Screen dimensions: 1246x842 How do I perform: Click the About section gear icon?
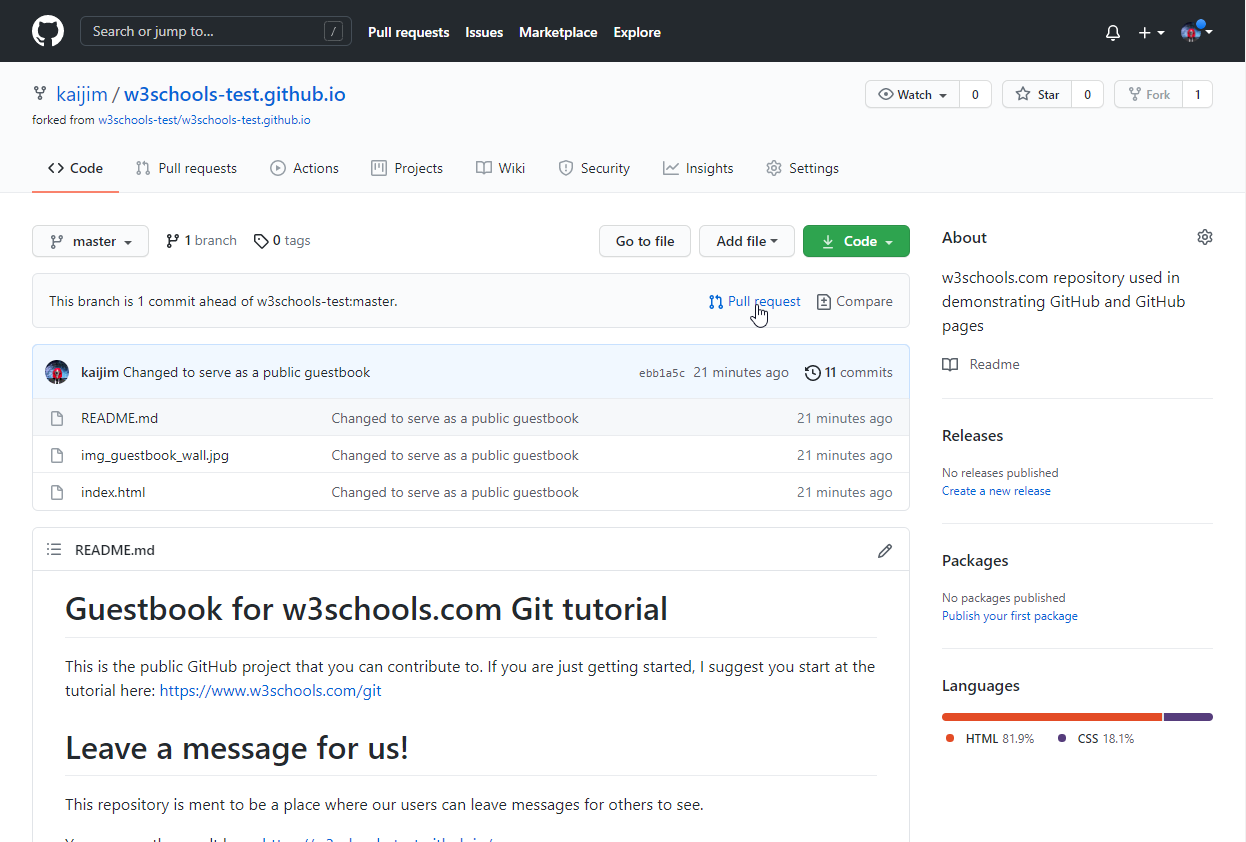coord(1204,237)
